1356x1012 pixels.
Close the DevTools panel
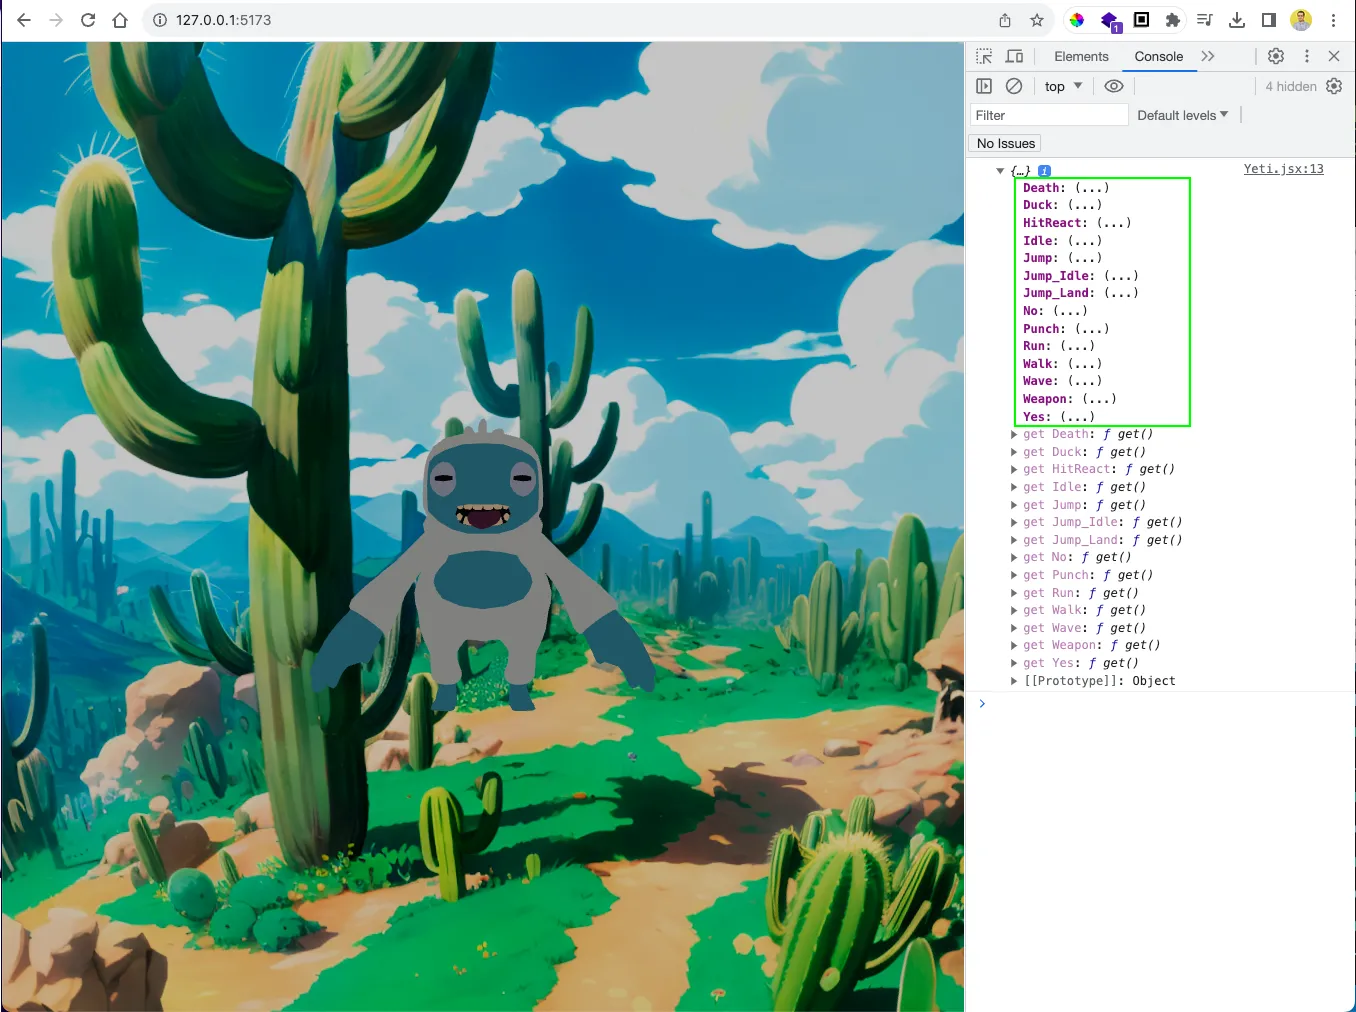point(1334,56)
